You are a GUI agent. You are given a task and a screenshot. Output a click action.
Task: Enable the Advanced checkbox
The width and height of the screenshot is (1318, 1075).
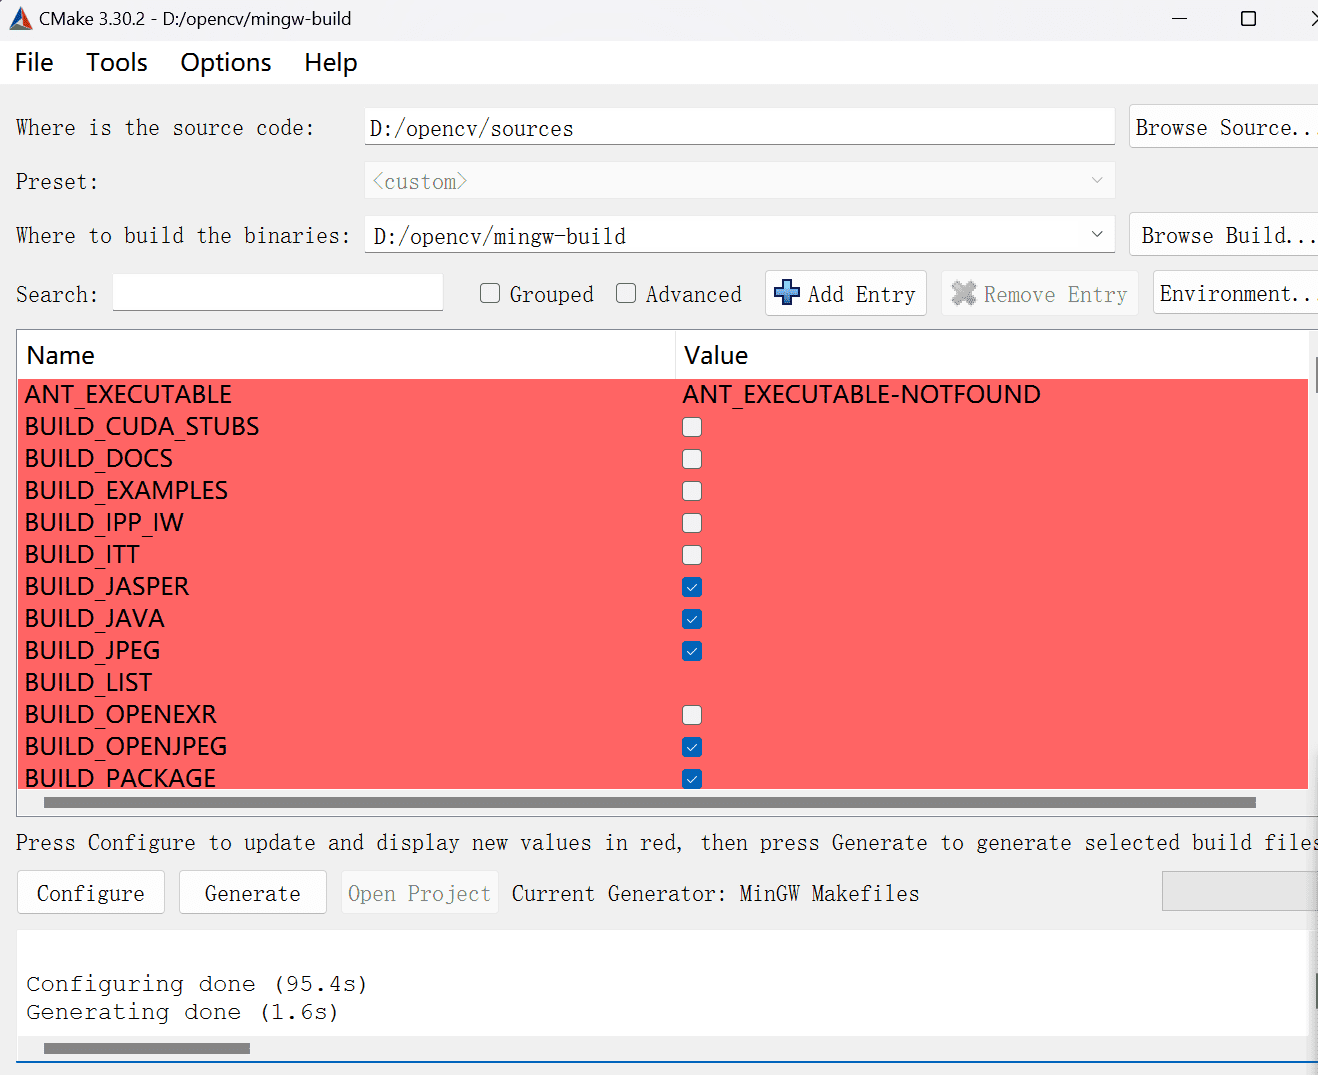pos(626,293)
